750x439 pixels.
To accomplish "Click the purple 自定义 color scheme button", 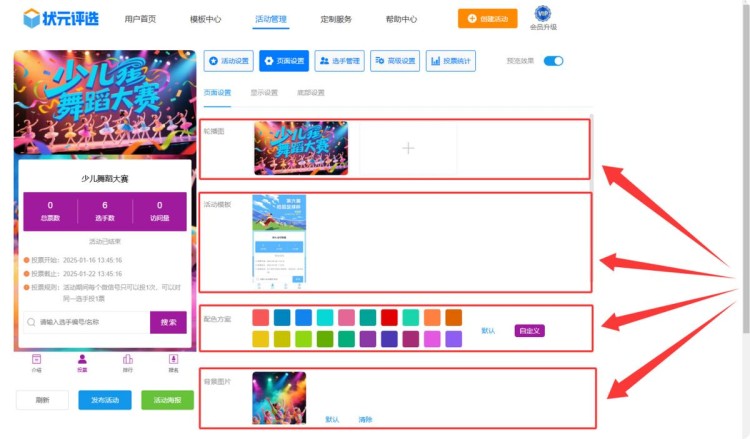I will [529, 330].
